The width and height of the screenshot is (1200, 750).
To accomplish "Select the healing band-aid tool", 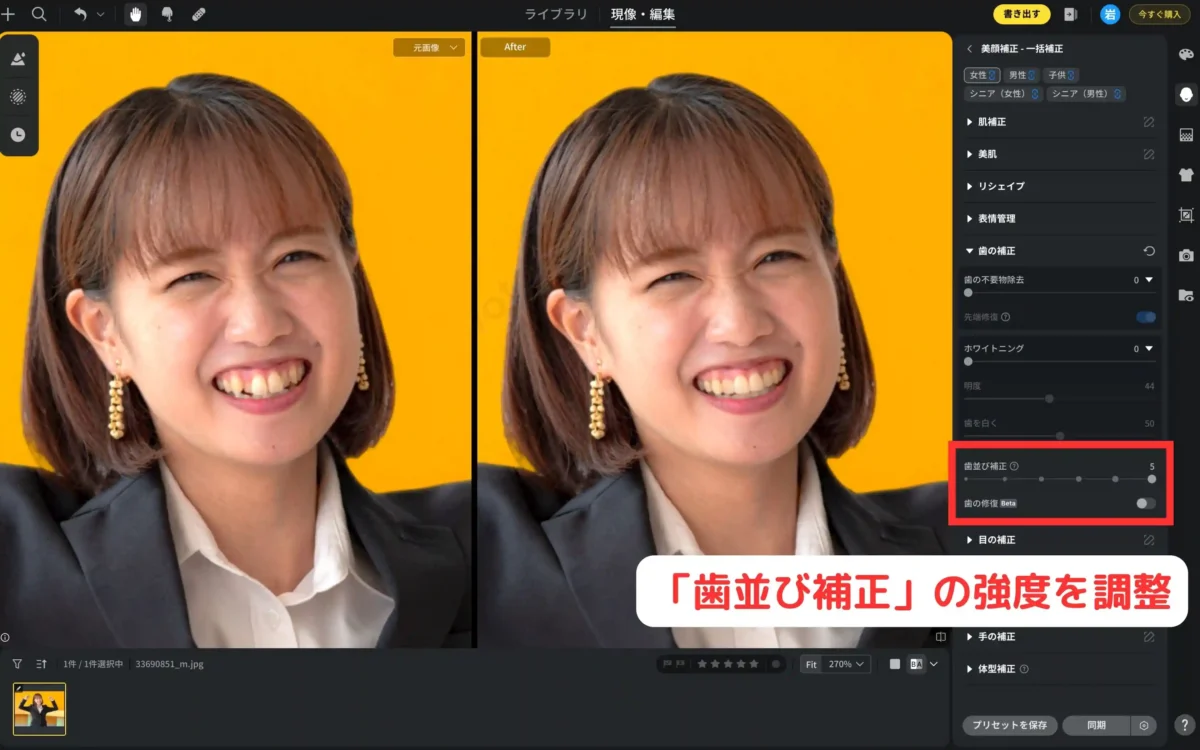I will [x=196, y=14].
